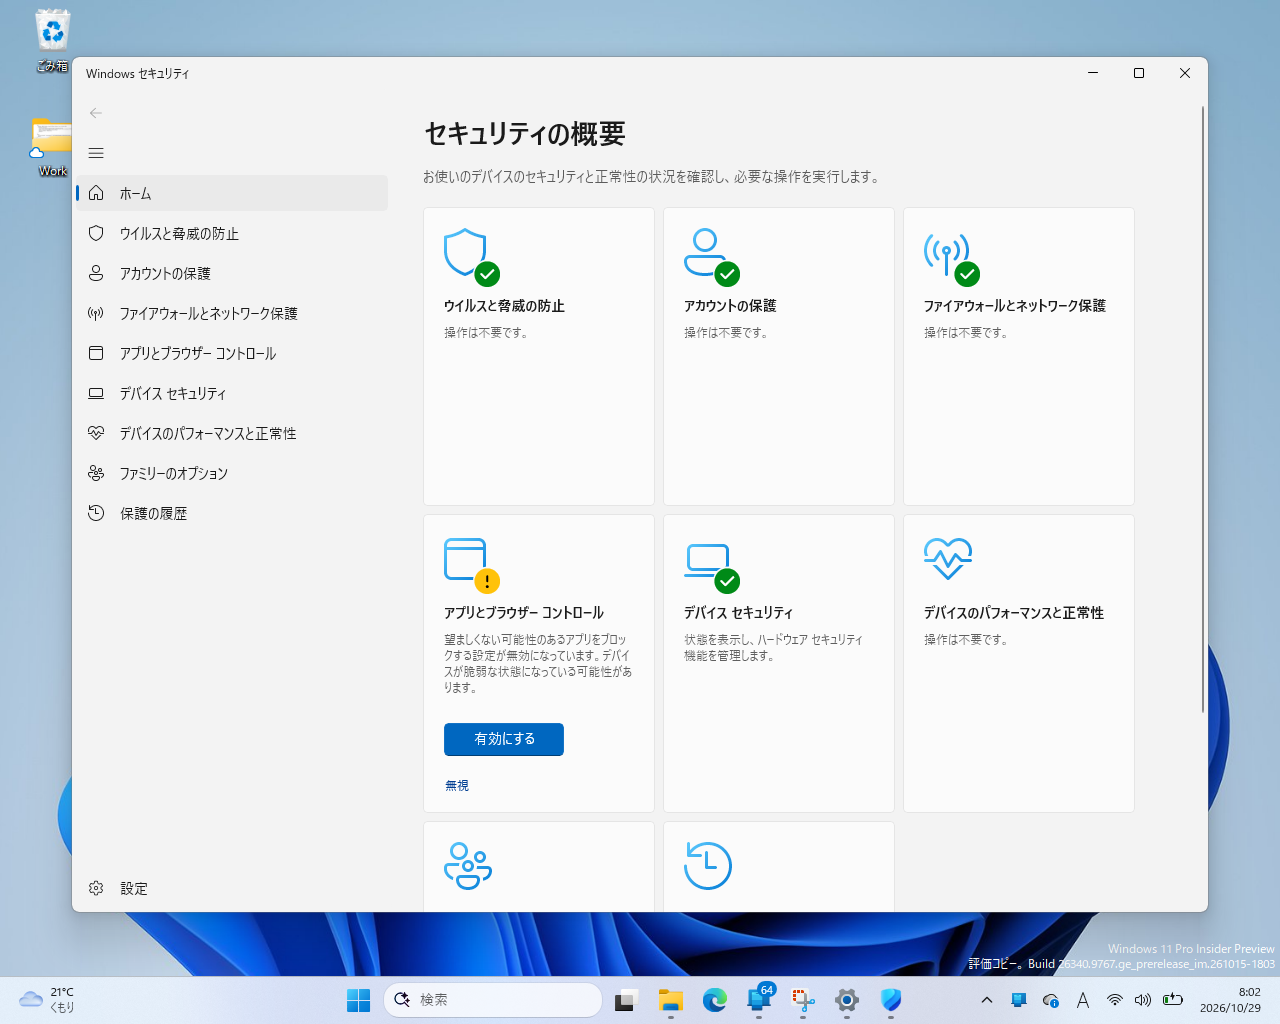This screenshot has width=1280, height=1024.
Task: Open the デバイスのパフォーマンスと正常性 heart card
Action: tap(1019, 663)
